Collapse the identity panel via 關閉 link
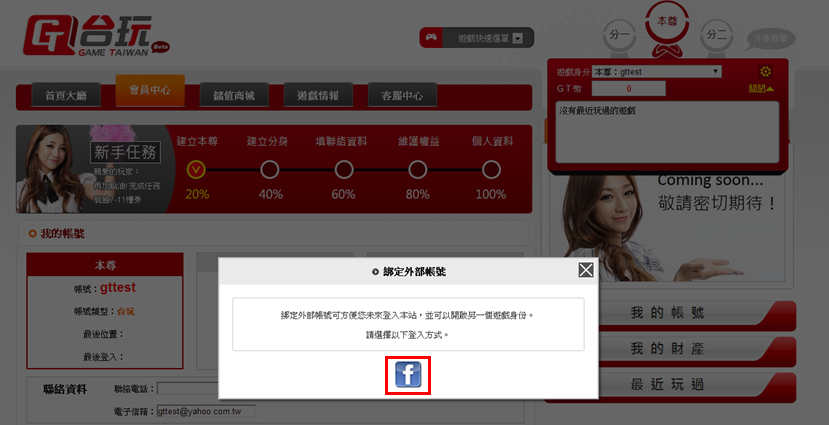Screen dimensions: 829x425 pos(761,88)
